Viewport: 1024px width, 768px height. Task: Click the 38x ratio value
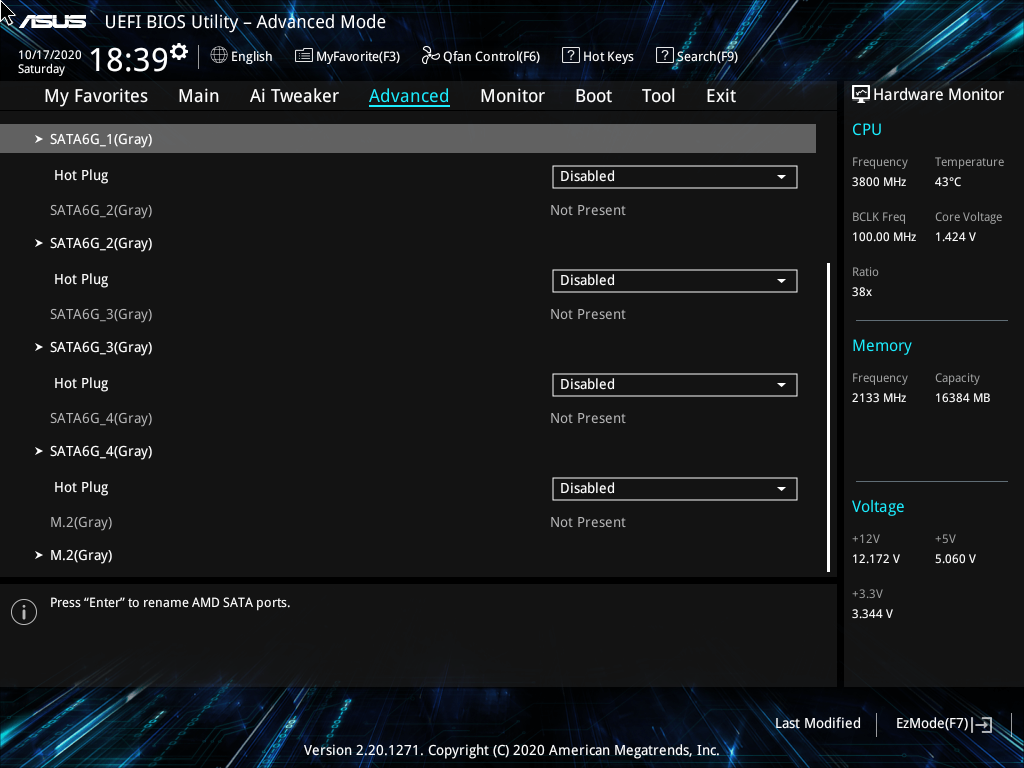861,292
